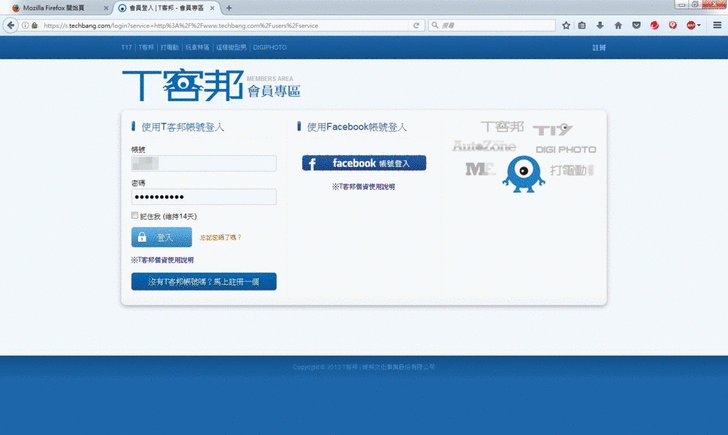Go back using Firefox back arrow
The height and width of the screenshot is (435, 728).
click(x=11, y=26)
